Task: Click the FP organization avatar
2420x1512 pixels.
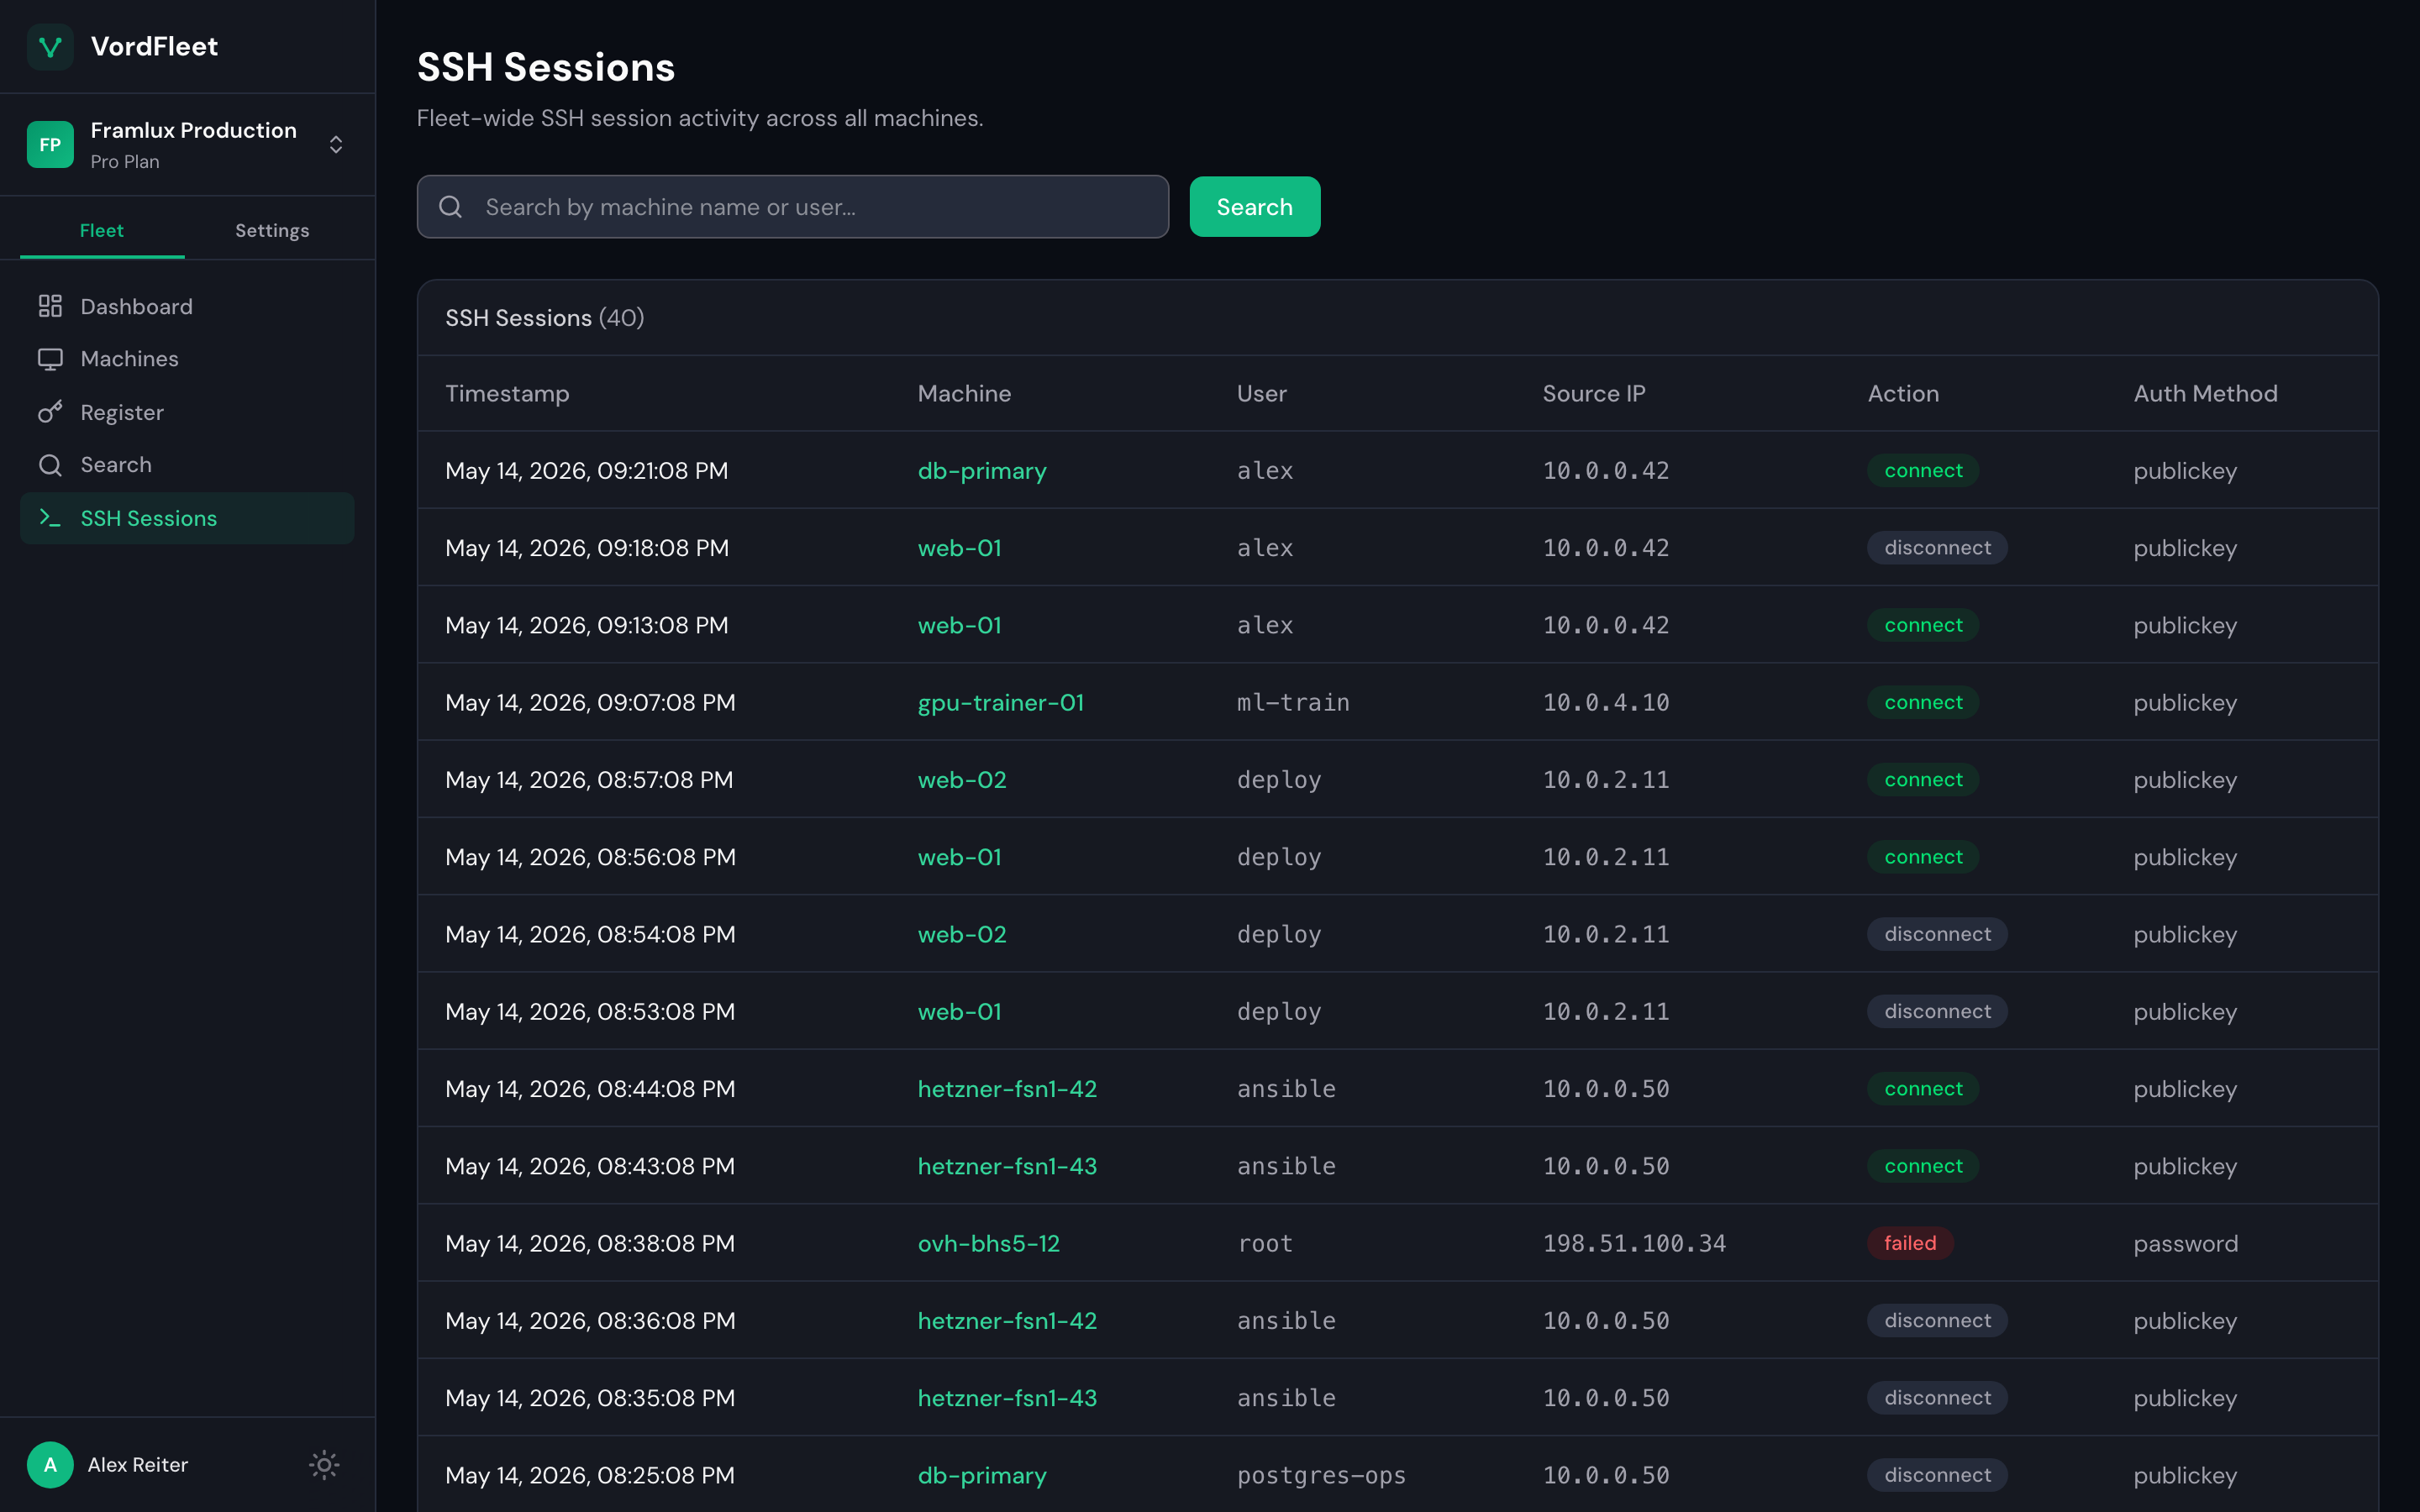Action: pos(50,145)
